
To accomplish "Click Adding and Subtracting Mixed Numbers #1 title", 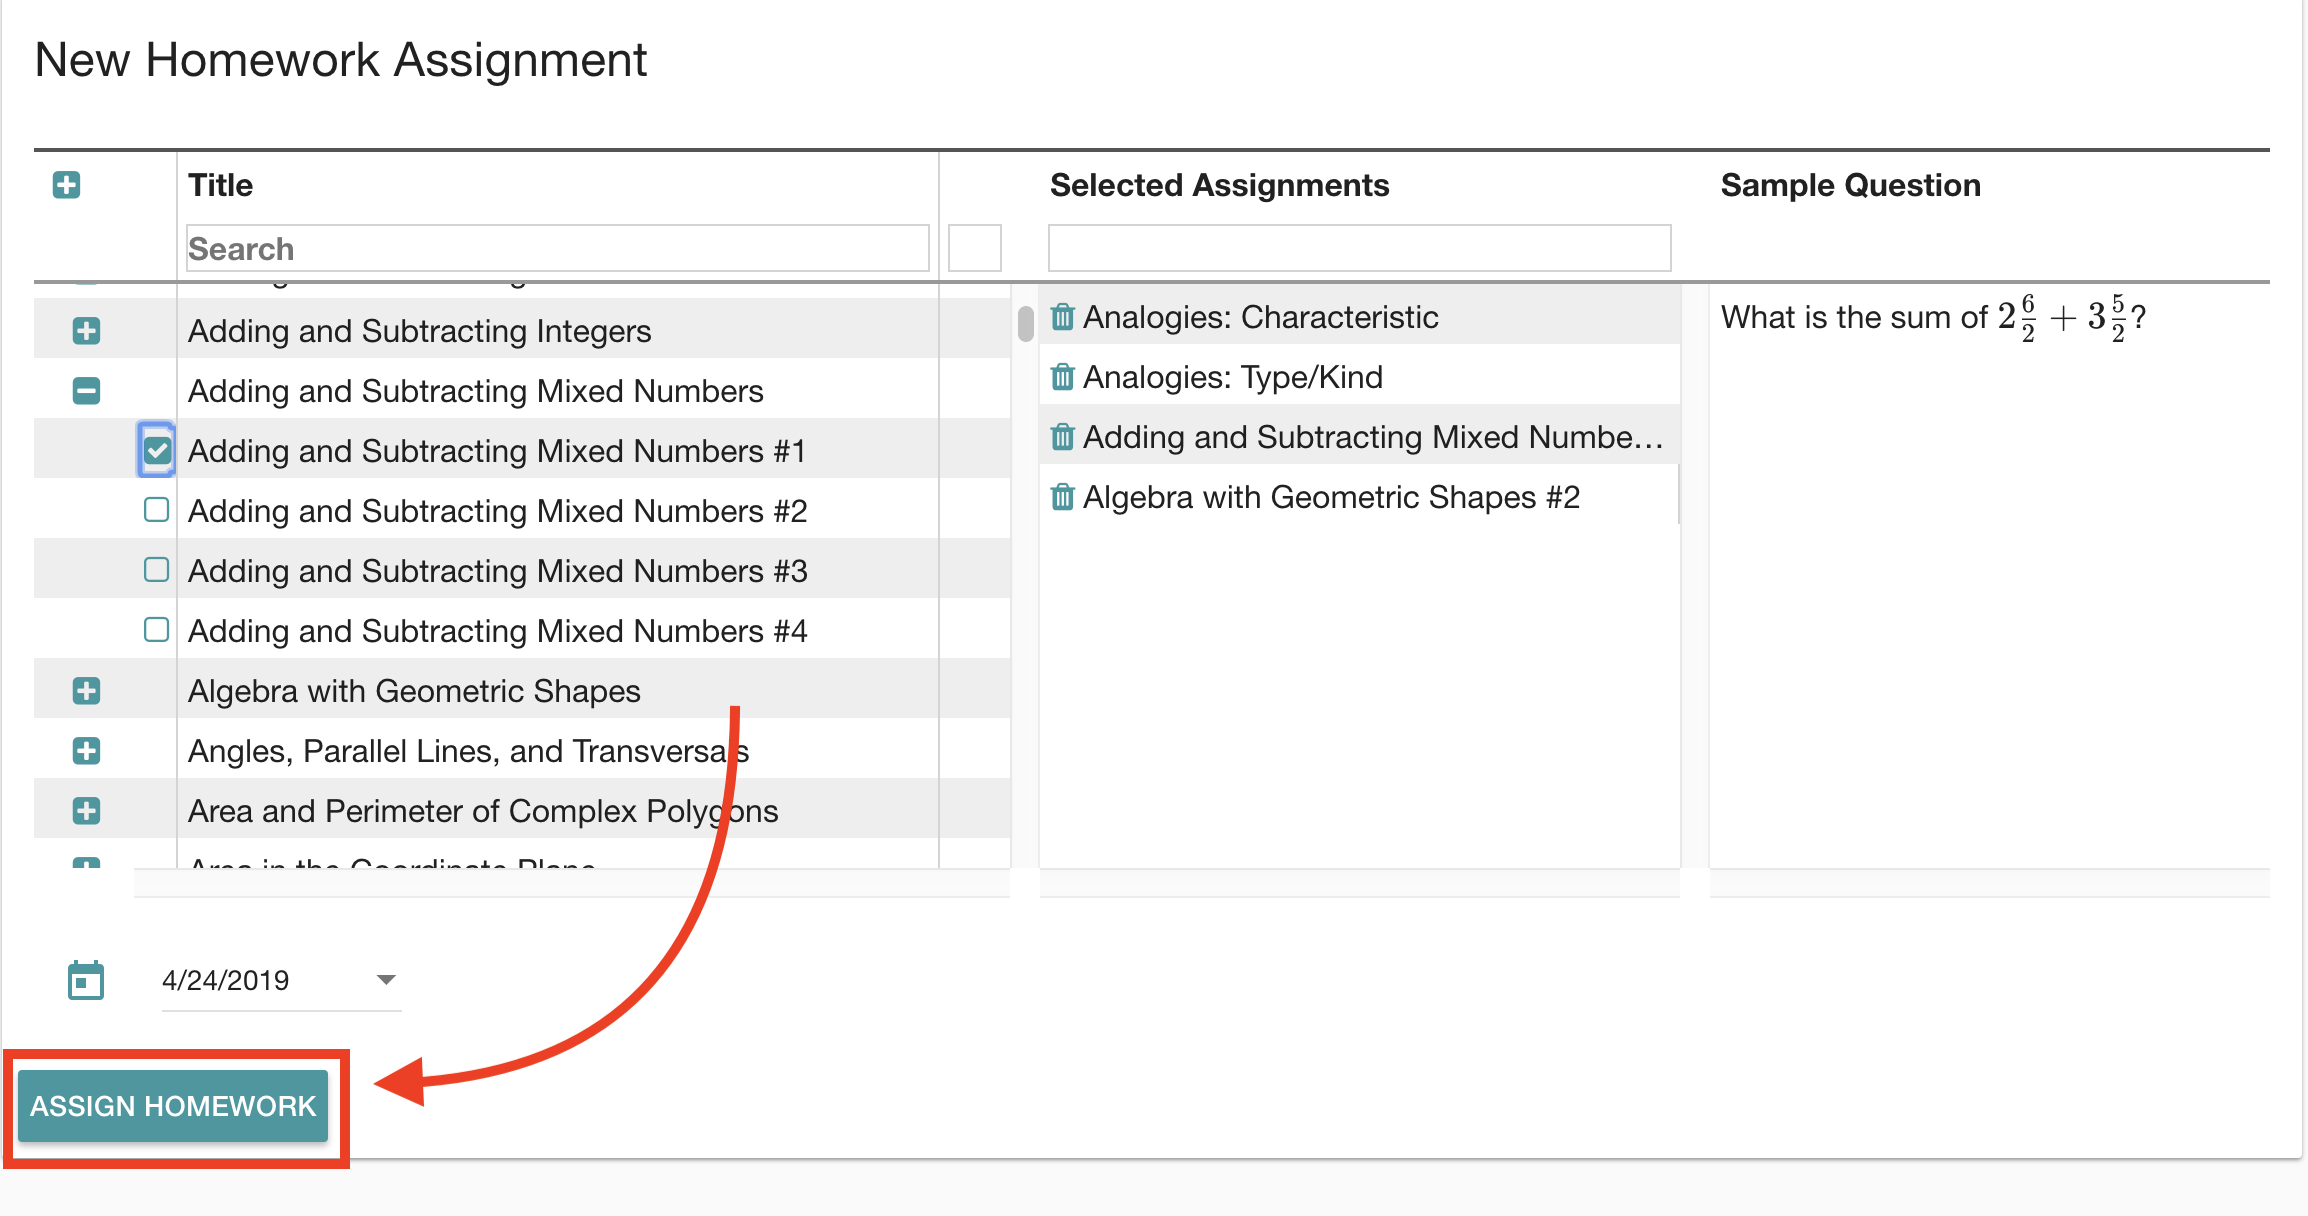I will click(x=497, y=451).
